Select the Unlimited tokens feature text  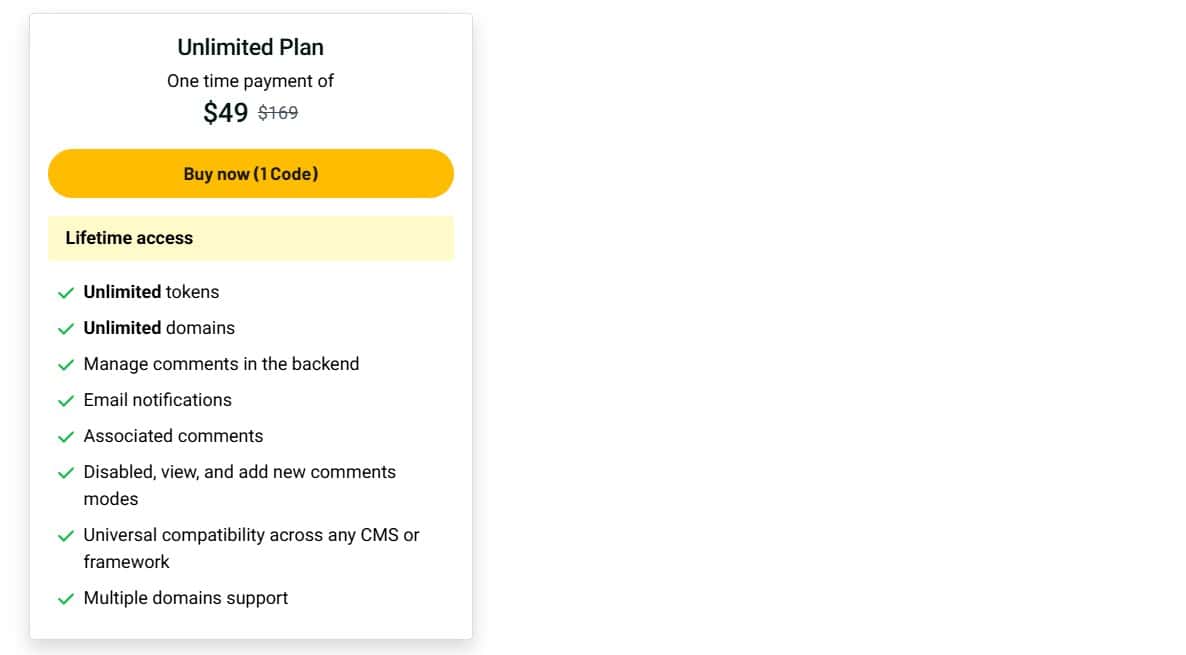click(151, 292)
